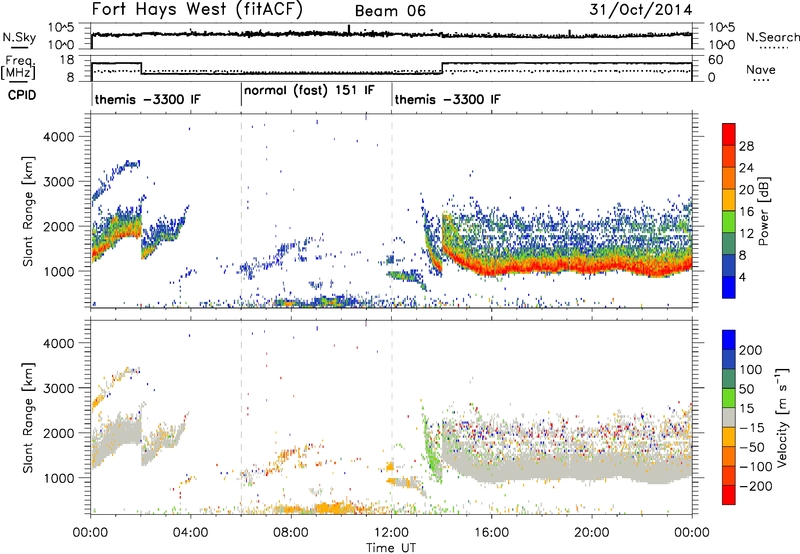Click the 'Fort Hays West (fitACF)' title
800x554 pixels.
tap(197, 10)
